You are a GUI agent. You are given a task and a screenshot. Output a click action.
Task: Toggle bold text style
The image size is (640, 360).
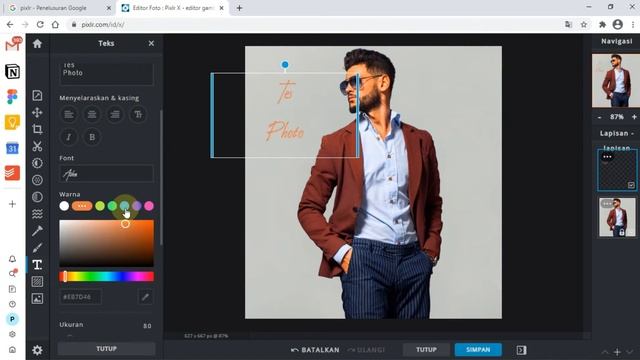(92, 137)
